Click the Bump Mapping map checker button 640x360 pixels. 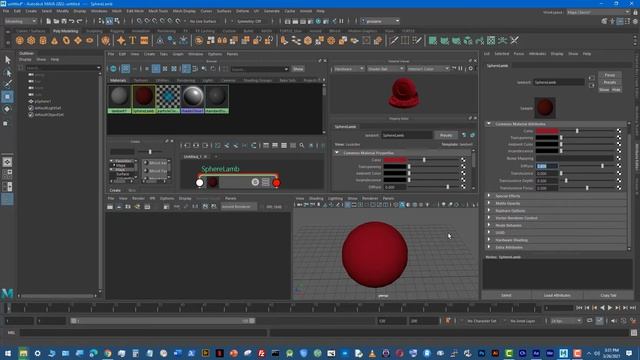point(619,158)
